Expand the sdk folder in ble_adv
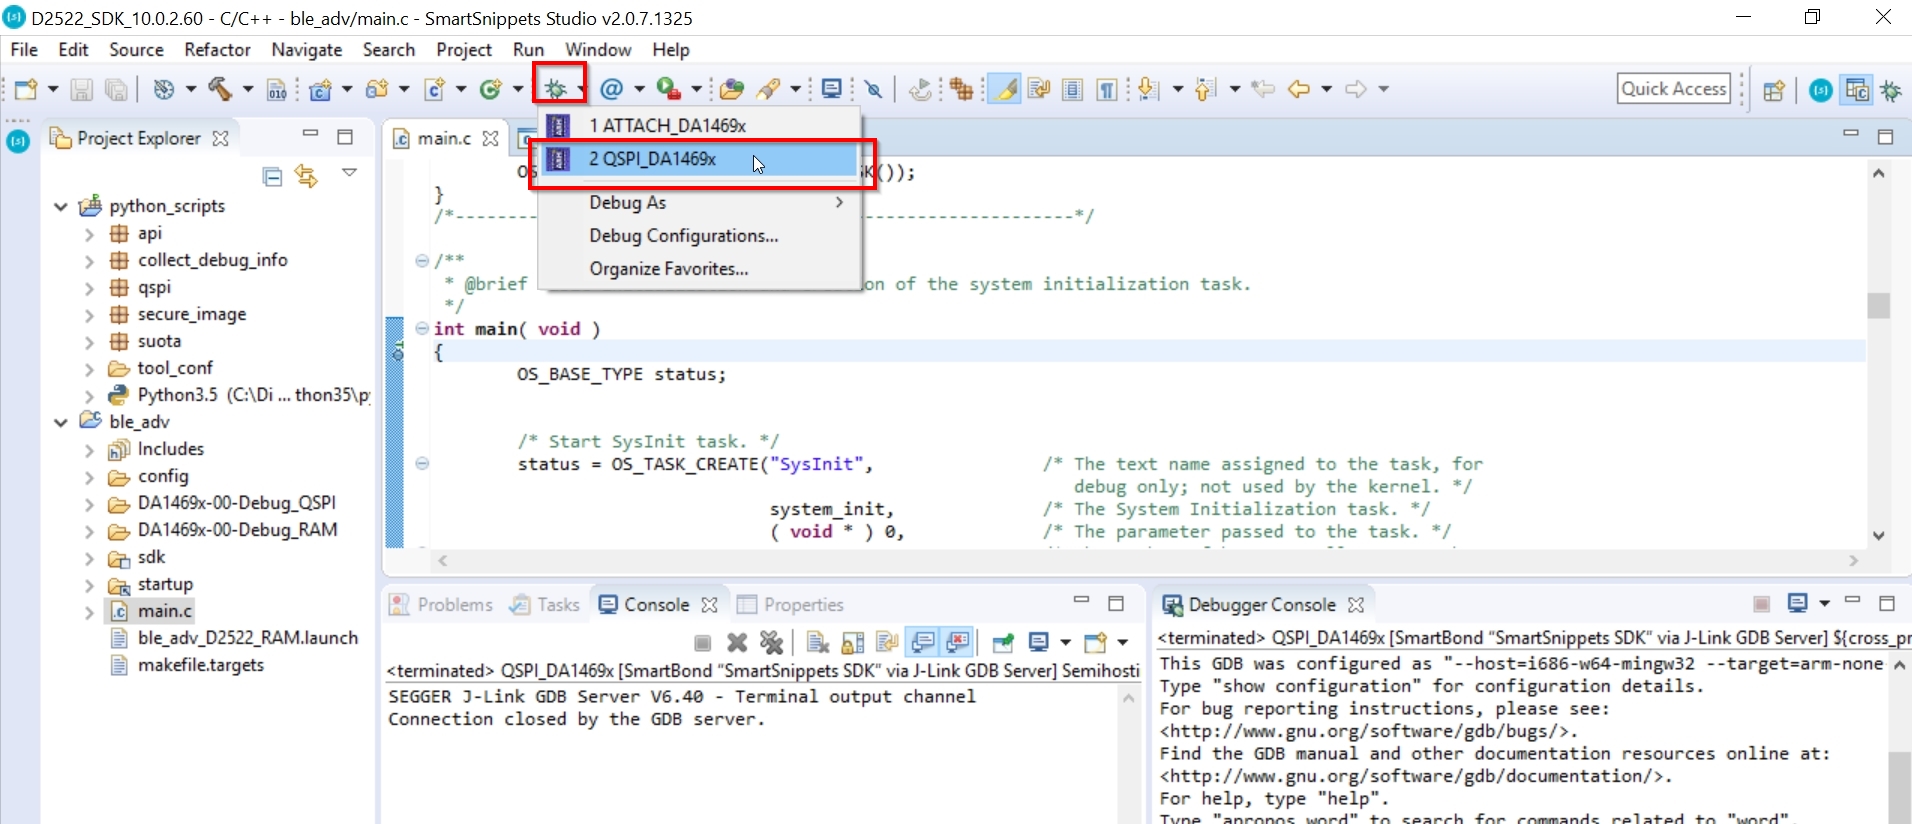Viewport: 1912px width, 824px height. click(89, 558)
